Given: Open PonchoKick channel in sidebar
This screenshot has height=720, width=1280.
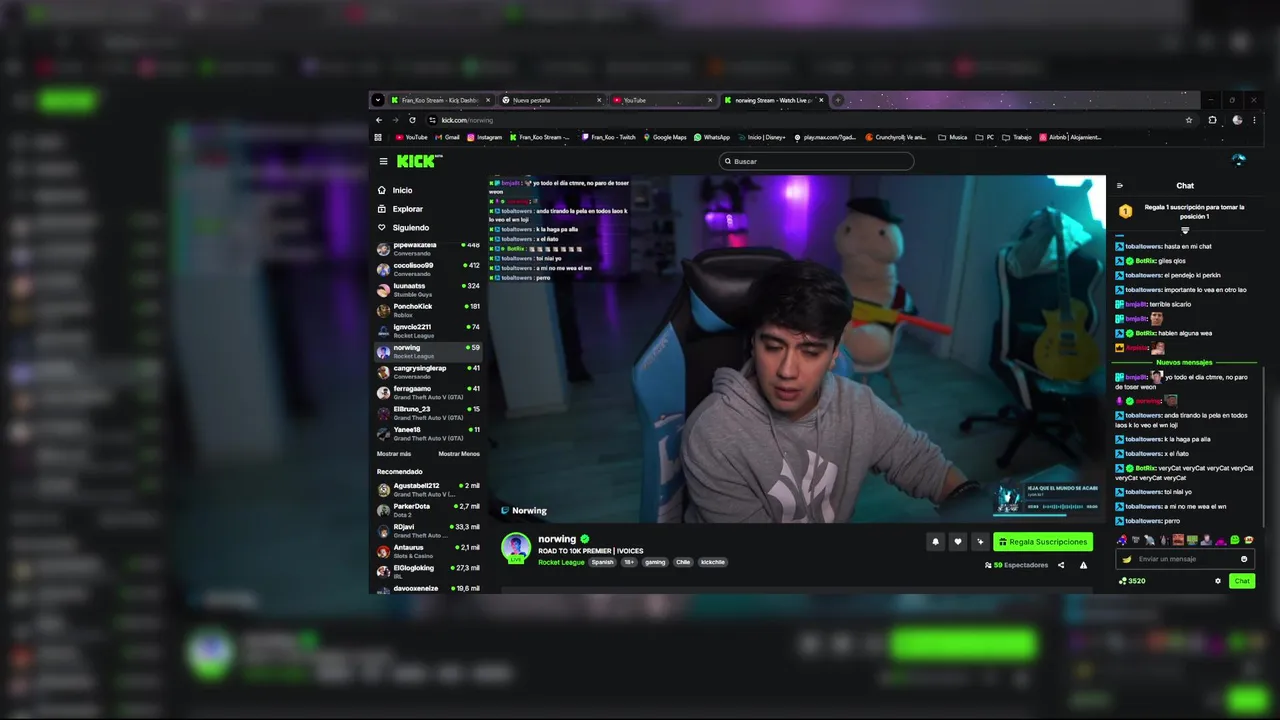Looking at the screenshot, I should [428, 310].
